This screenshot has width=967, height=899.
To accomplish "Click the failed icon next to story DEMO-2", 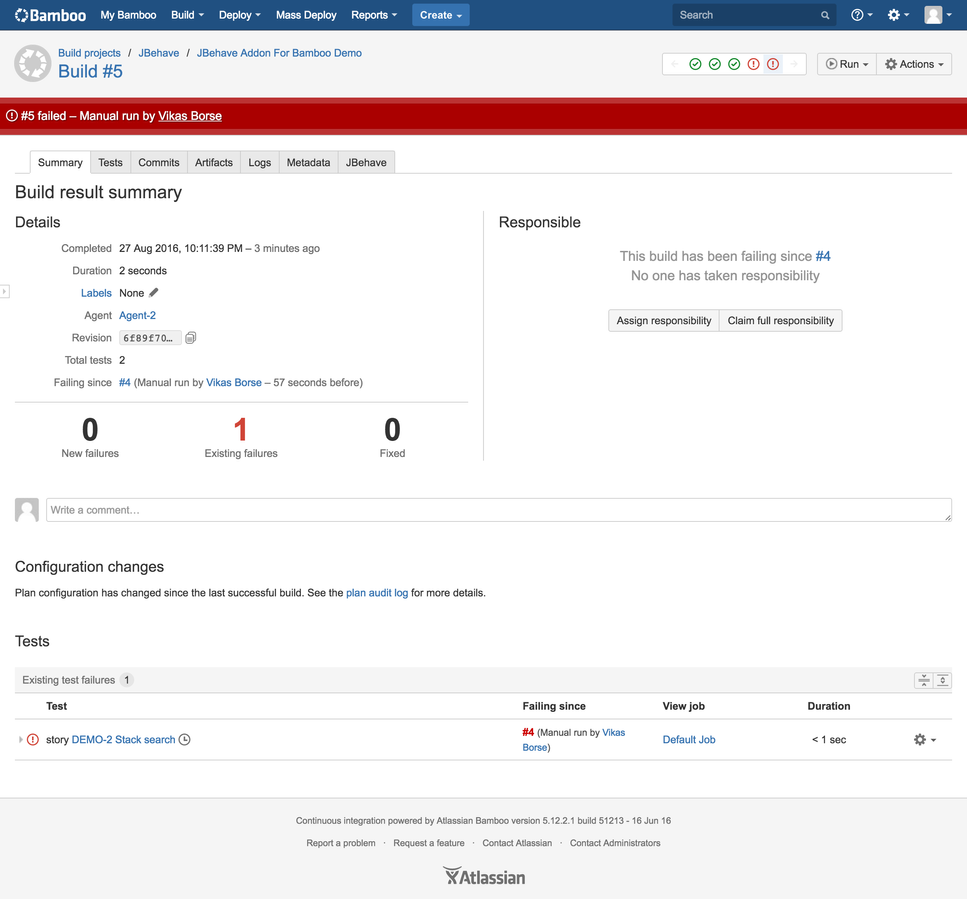I will click(33, 739).
